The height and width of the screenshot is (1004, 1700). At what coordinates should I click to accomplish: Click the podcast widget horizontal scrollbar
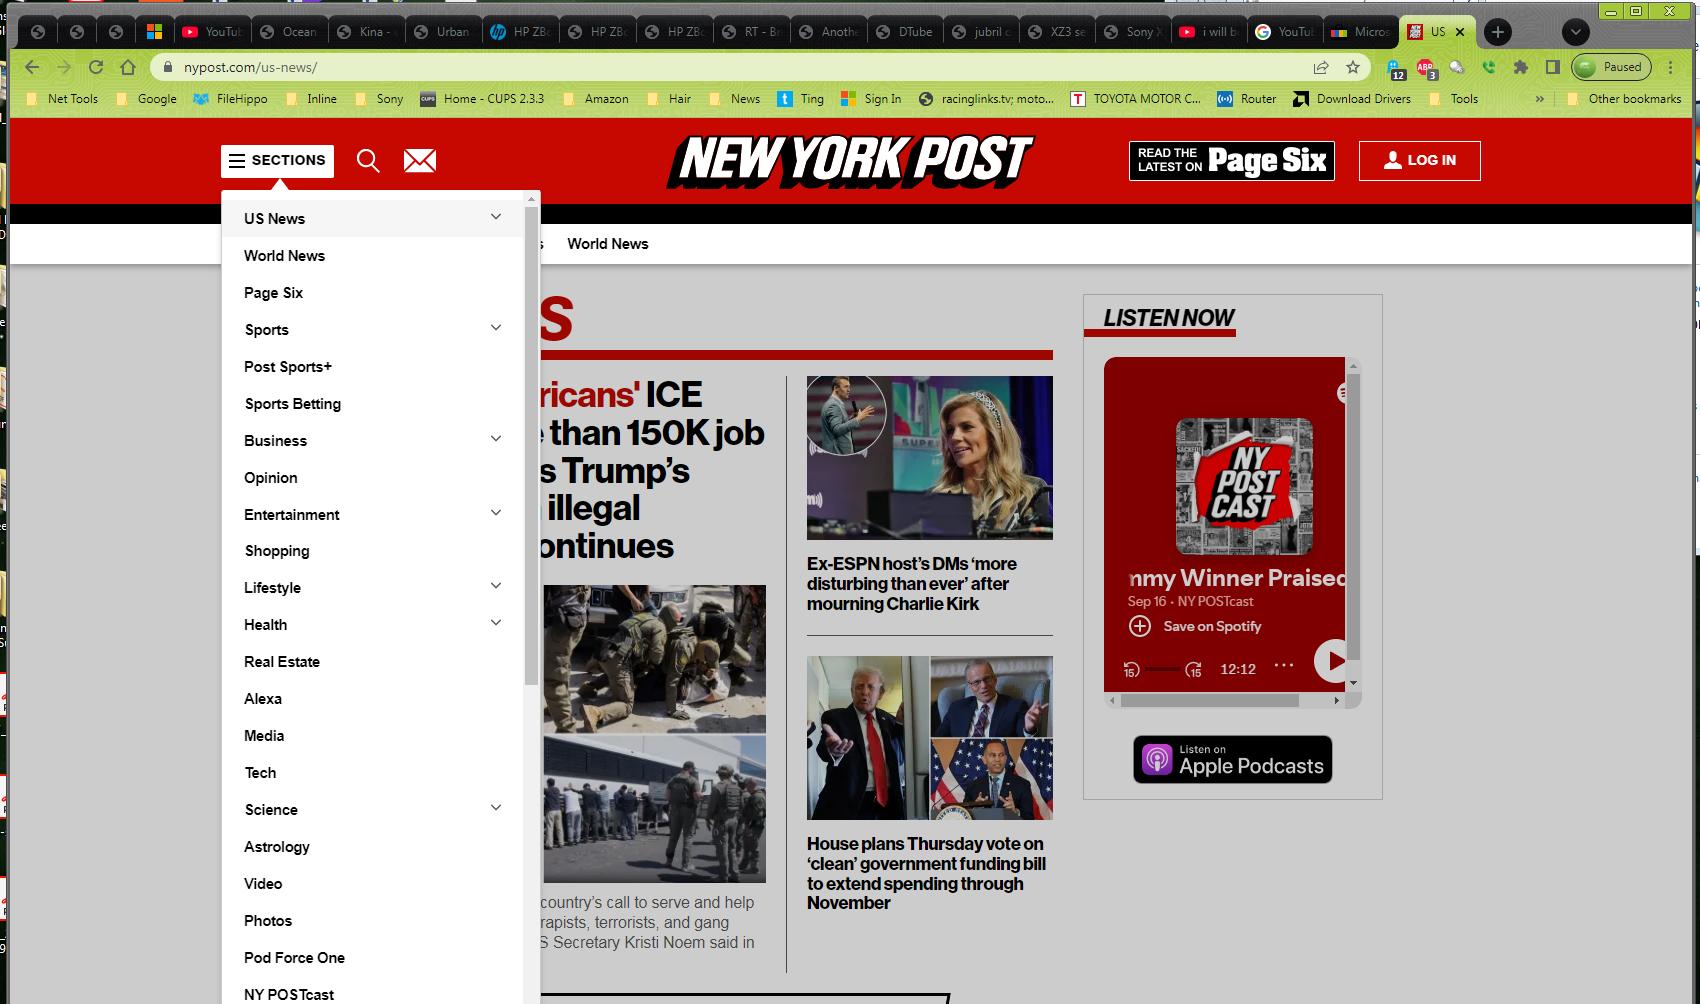(x=1209, y=701)
